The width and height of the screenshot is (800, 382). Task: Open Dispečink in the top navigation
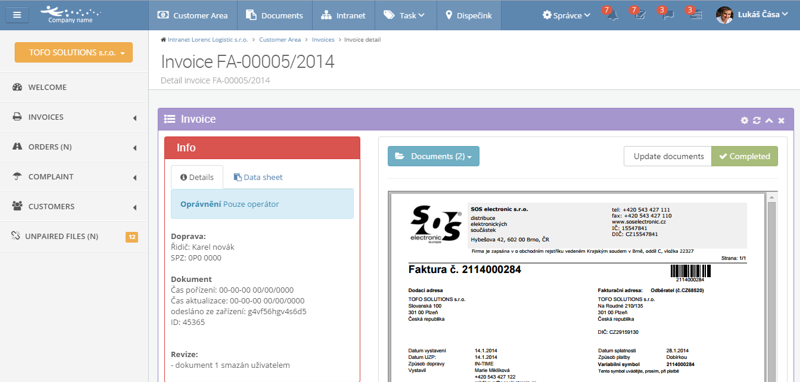click(468, 15)
